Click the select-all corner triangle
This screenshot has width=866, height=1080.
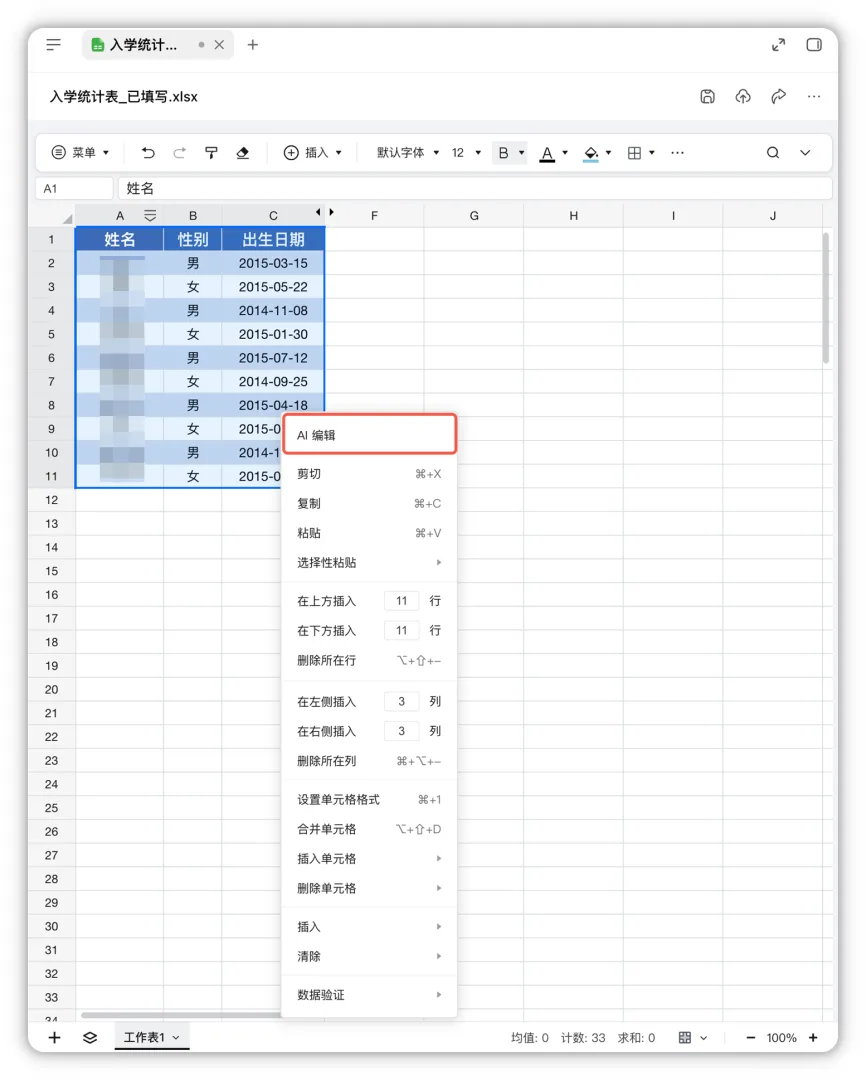[x=68, y=218]
